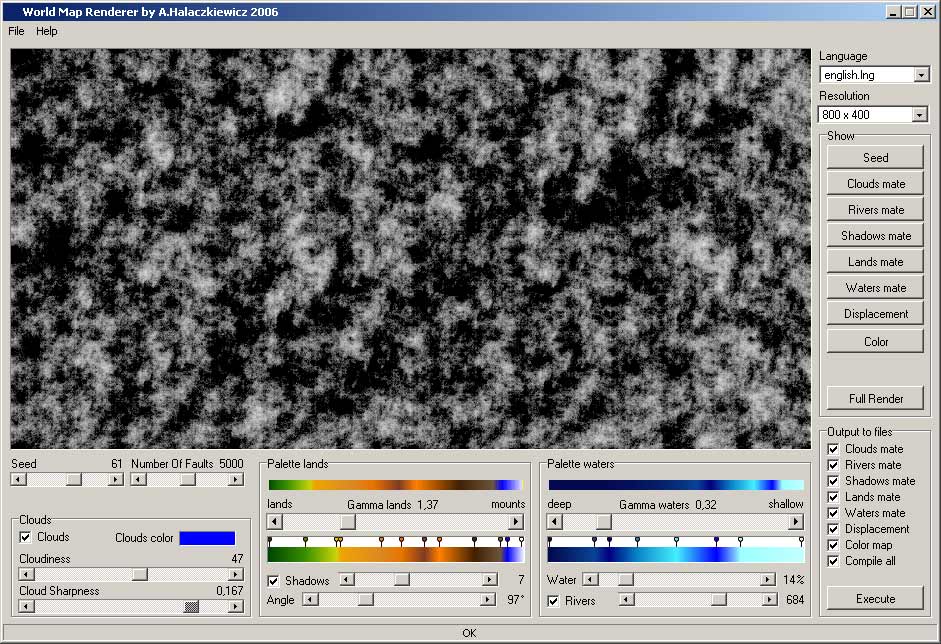Click the Execute button

click(x=875, y=598)
